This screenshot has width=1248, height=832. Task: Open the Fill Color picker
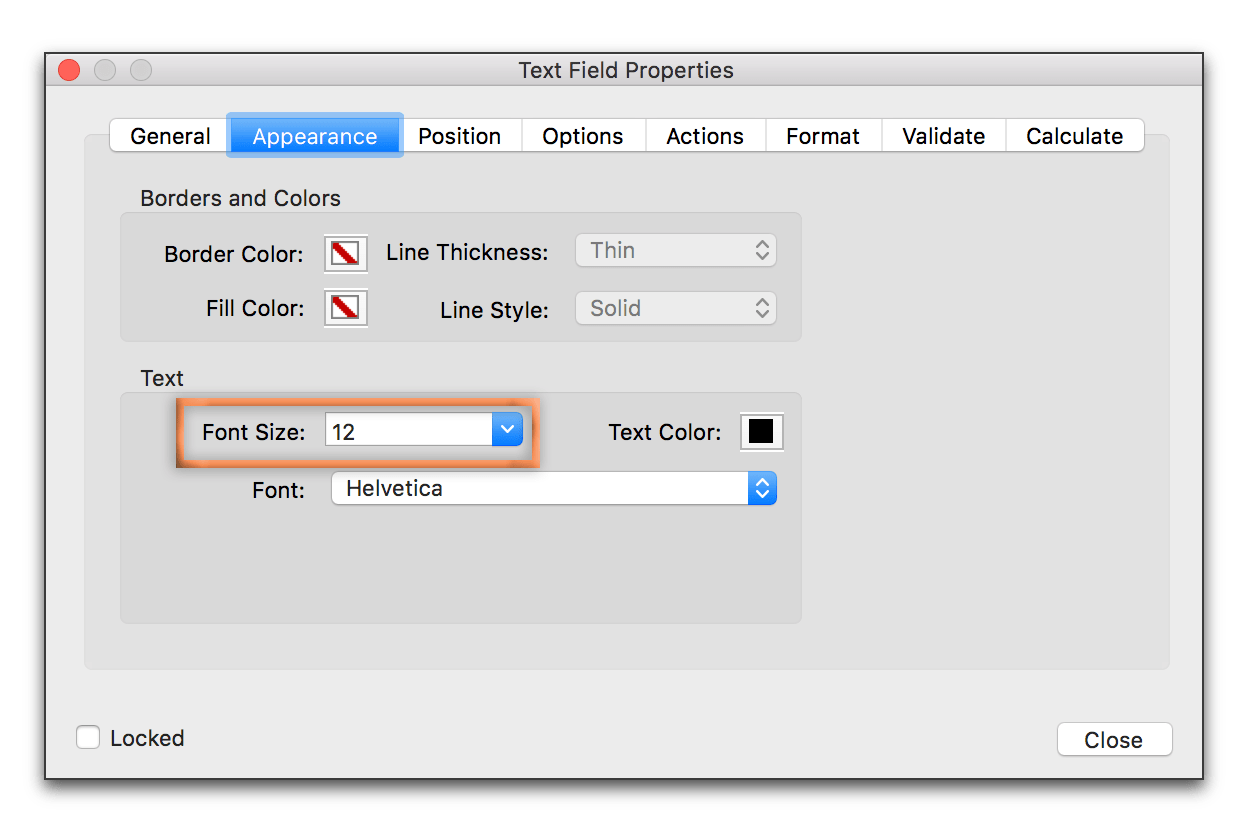coord(345,308)
